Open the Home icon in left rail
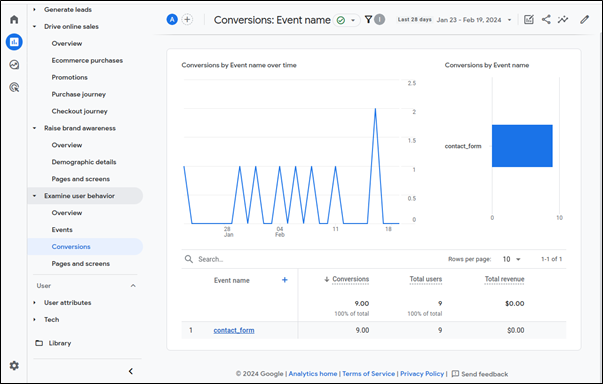 (x=14, y=19)
